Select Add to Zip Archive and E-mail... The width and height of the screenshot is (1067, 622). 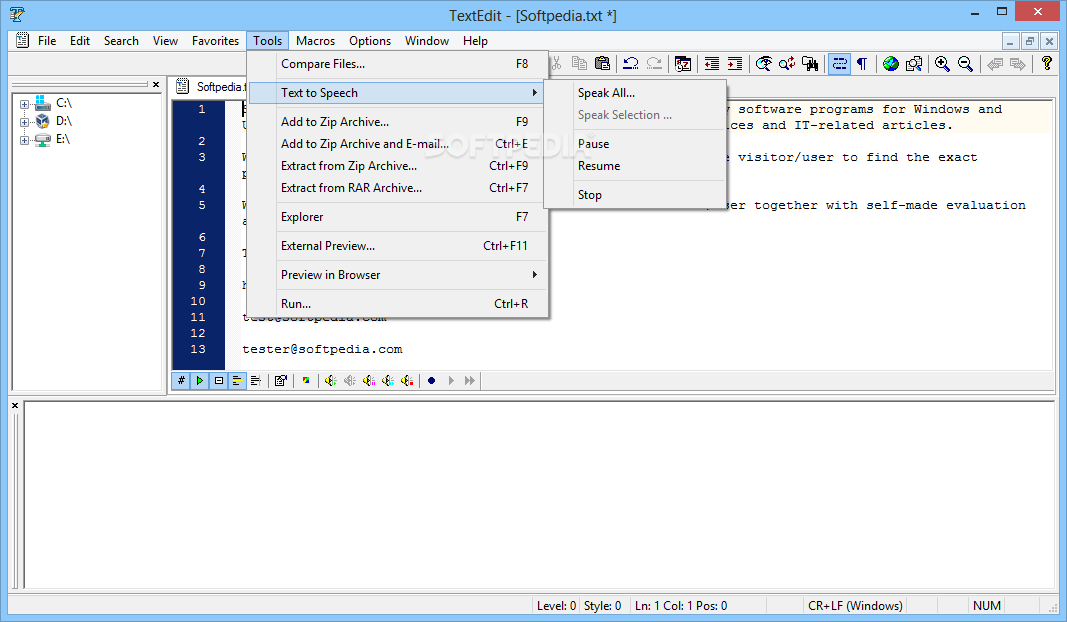point(397,144)
